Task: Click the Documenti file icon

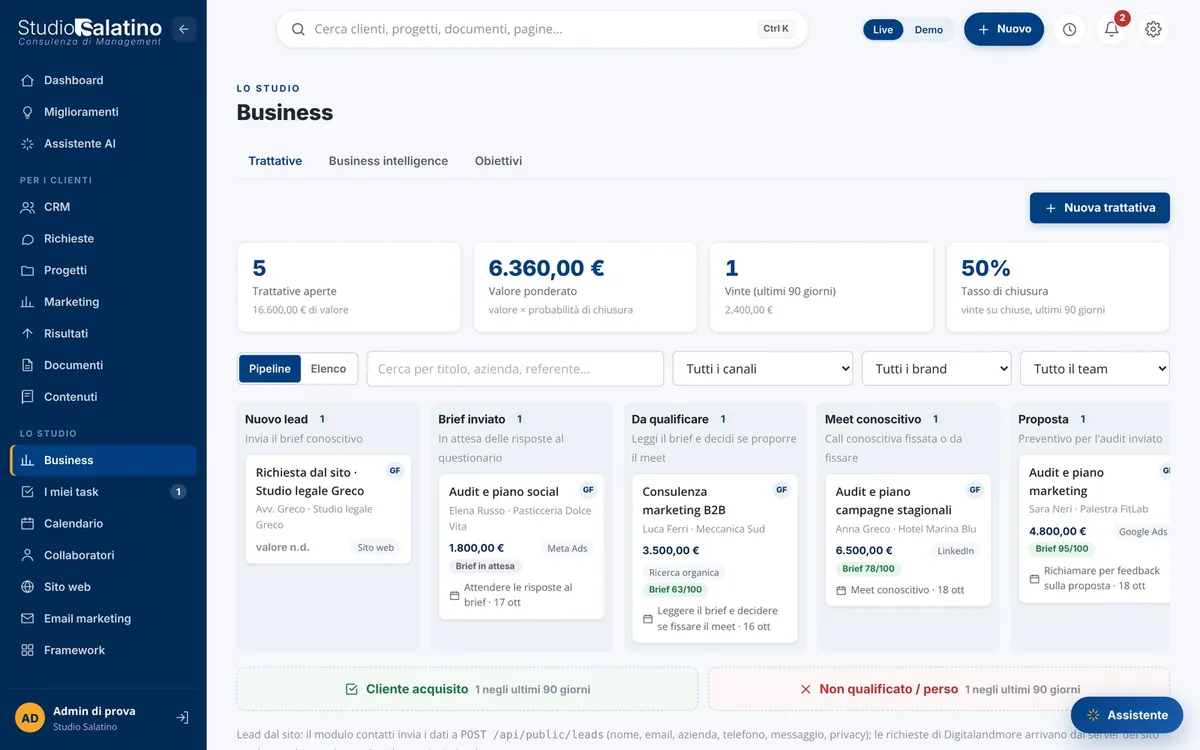Action: (x=28, y=365)
